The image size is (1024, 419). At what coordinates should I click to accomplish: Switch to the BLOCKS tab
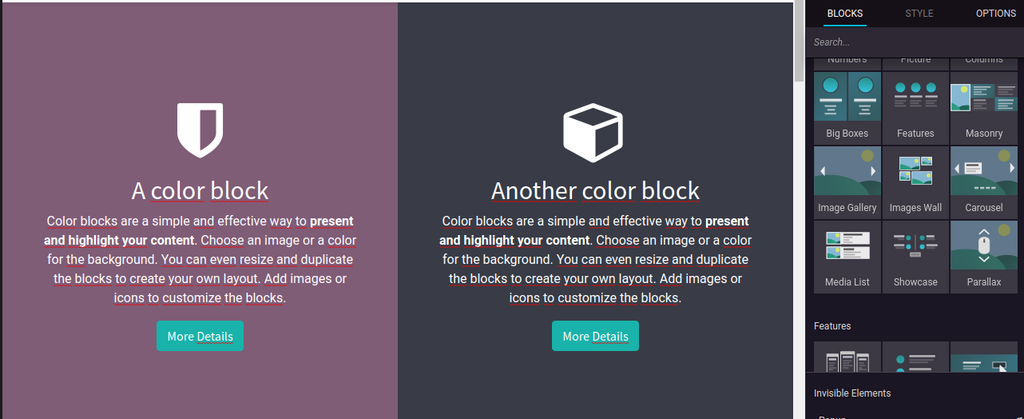pyautogui.click(x=846, y=13)
